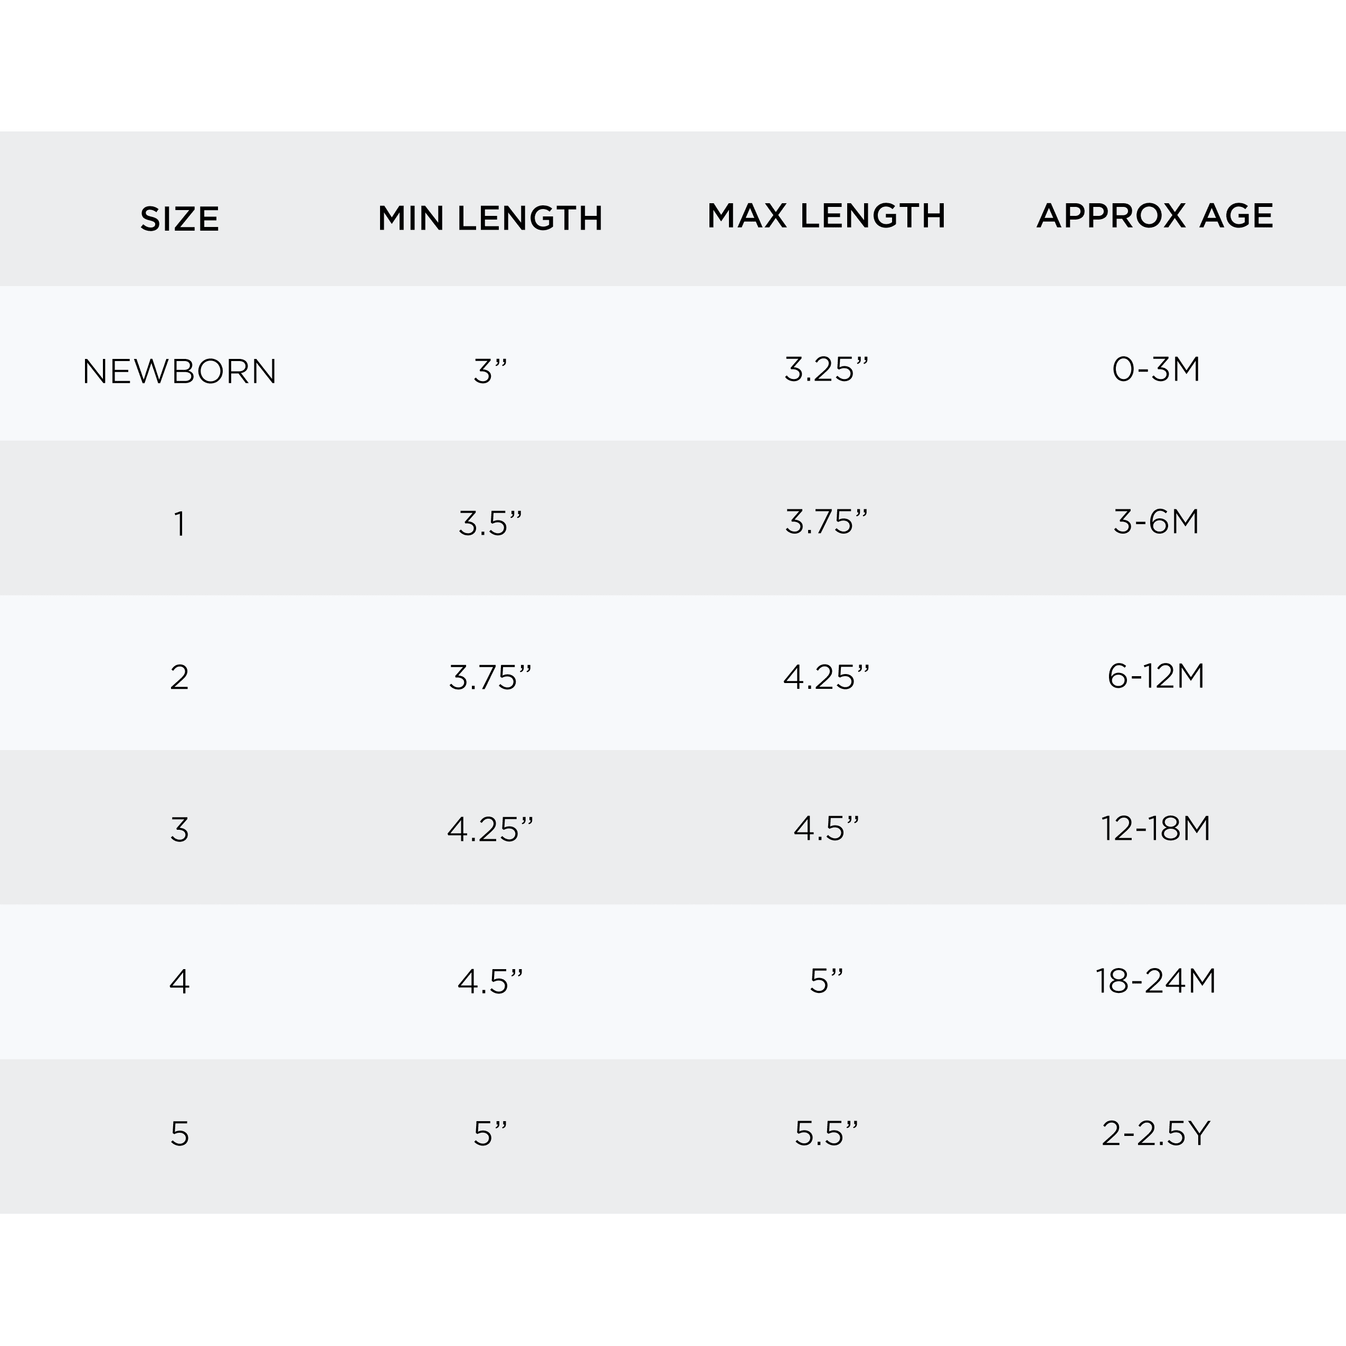This screenshot has width=1346, height=1346.
Task: Select the 5.5” max length cell
Action: pyautogui.click(x=826, y=1133)
